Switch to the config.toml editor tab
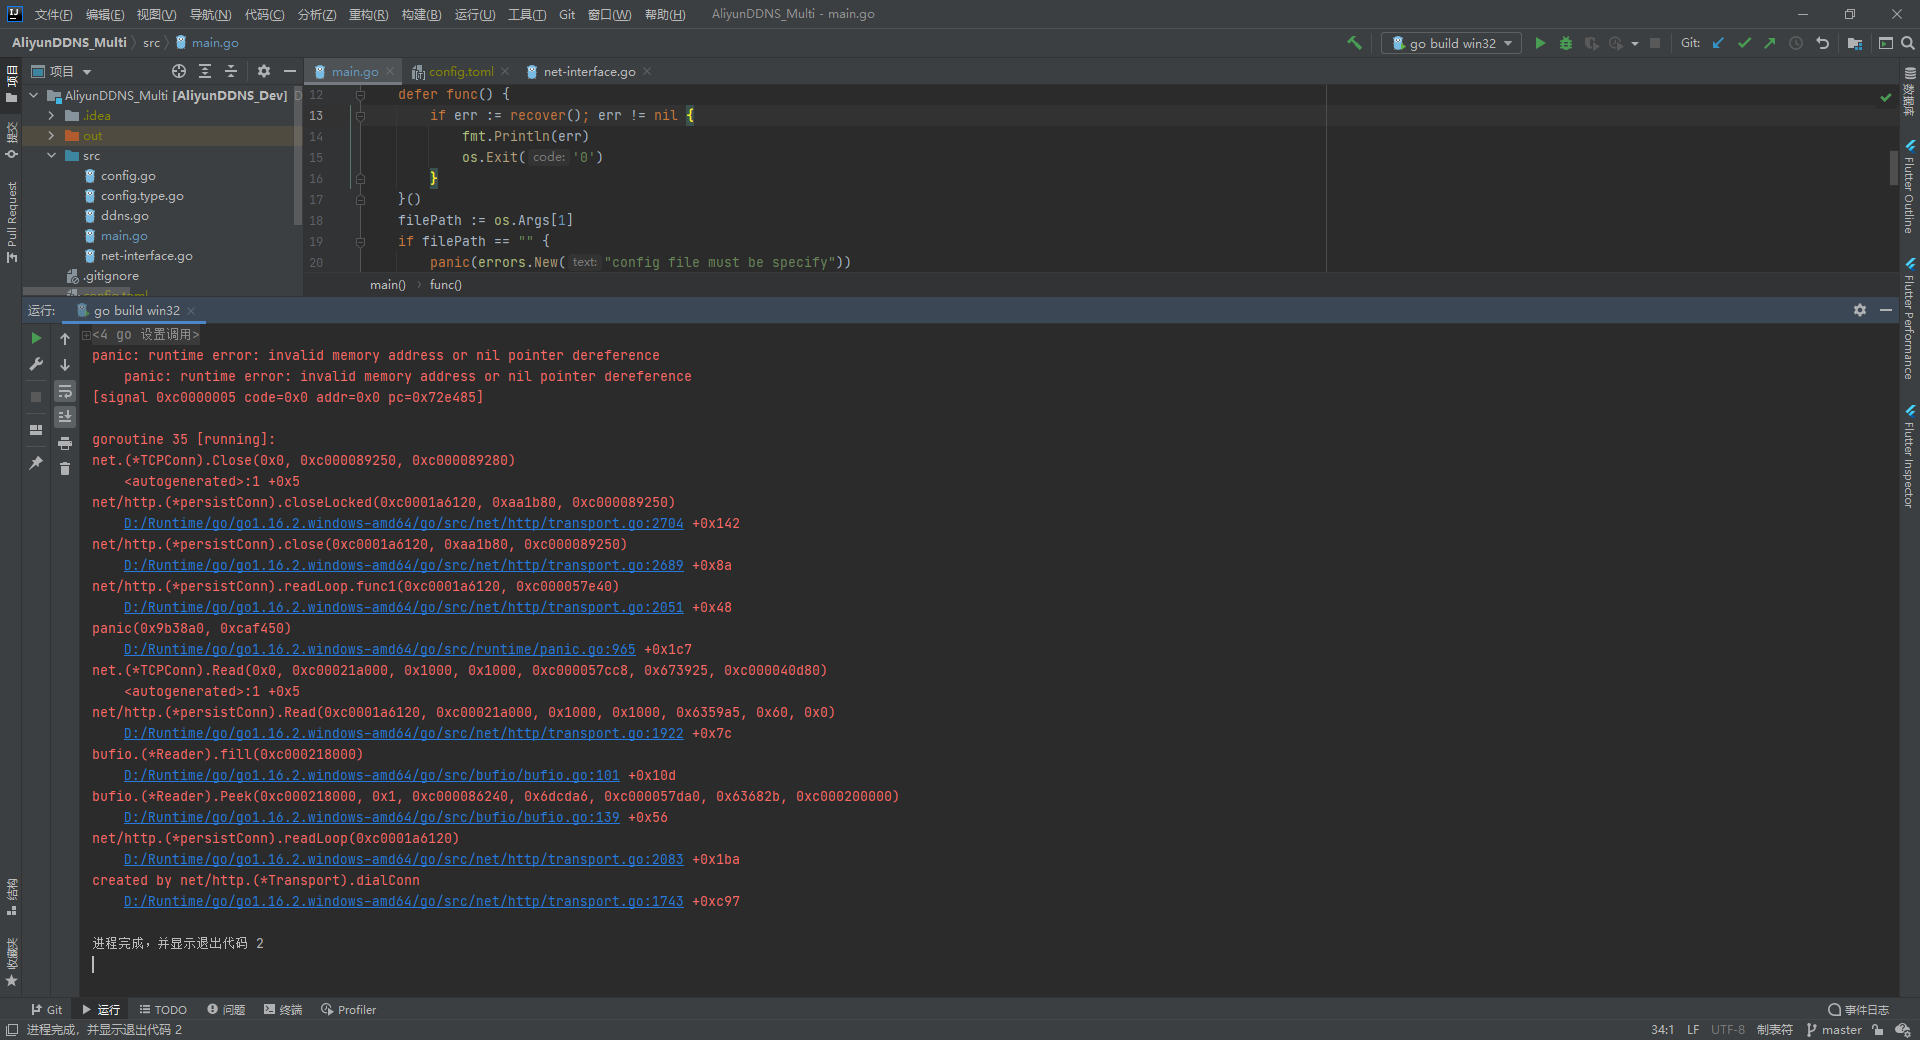1920x1040 pixels. pyautogui.click(x=461, y=71)
